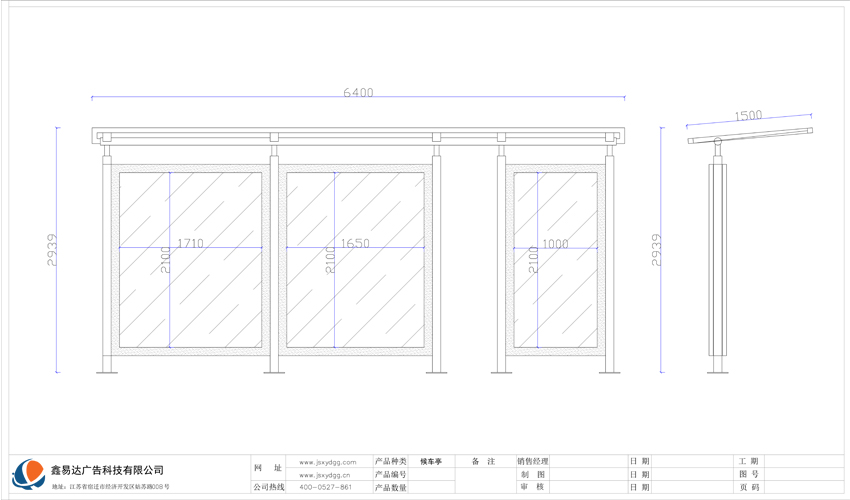Click the 销售经理 label cell

(x=532, y=461)
